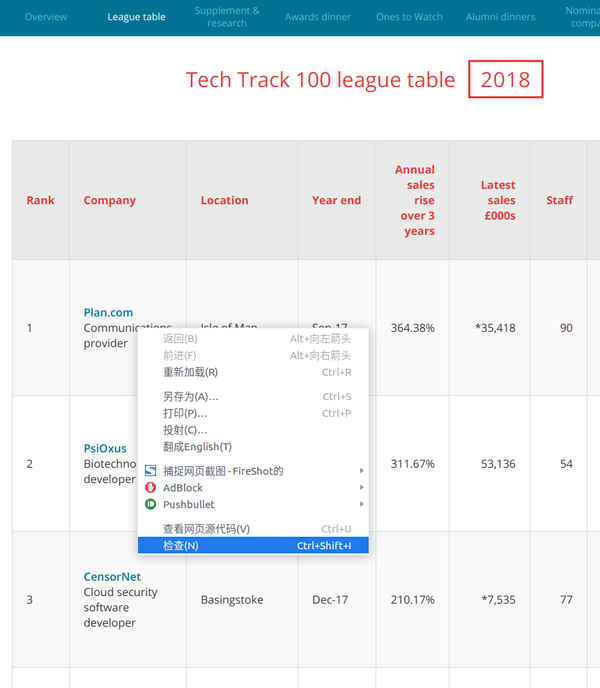
Task: Click the staff value 77
Action: click(566, 600)
